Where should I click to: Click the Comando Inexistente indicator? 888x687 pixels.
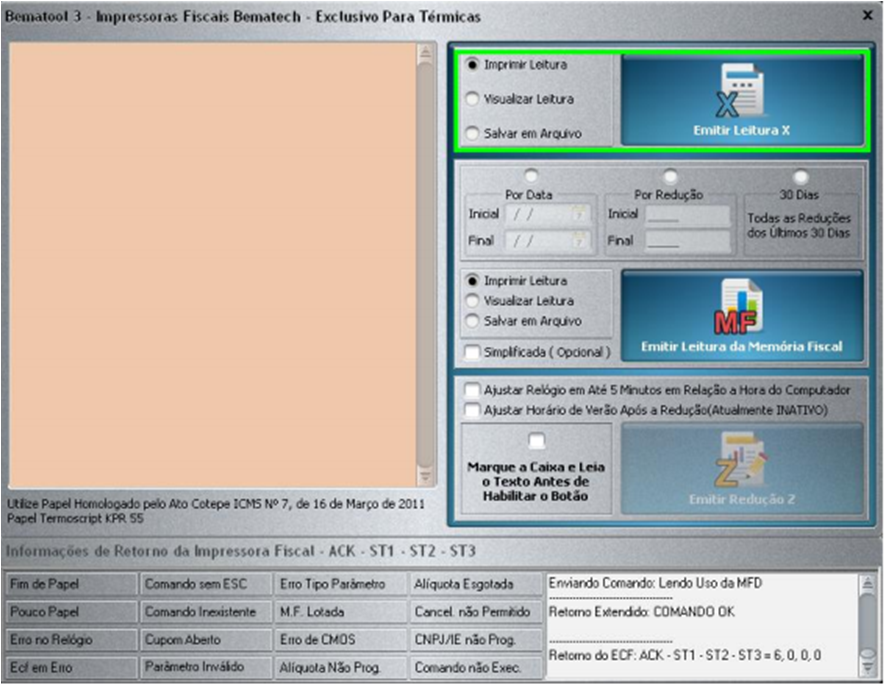(x=206, y=612)
